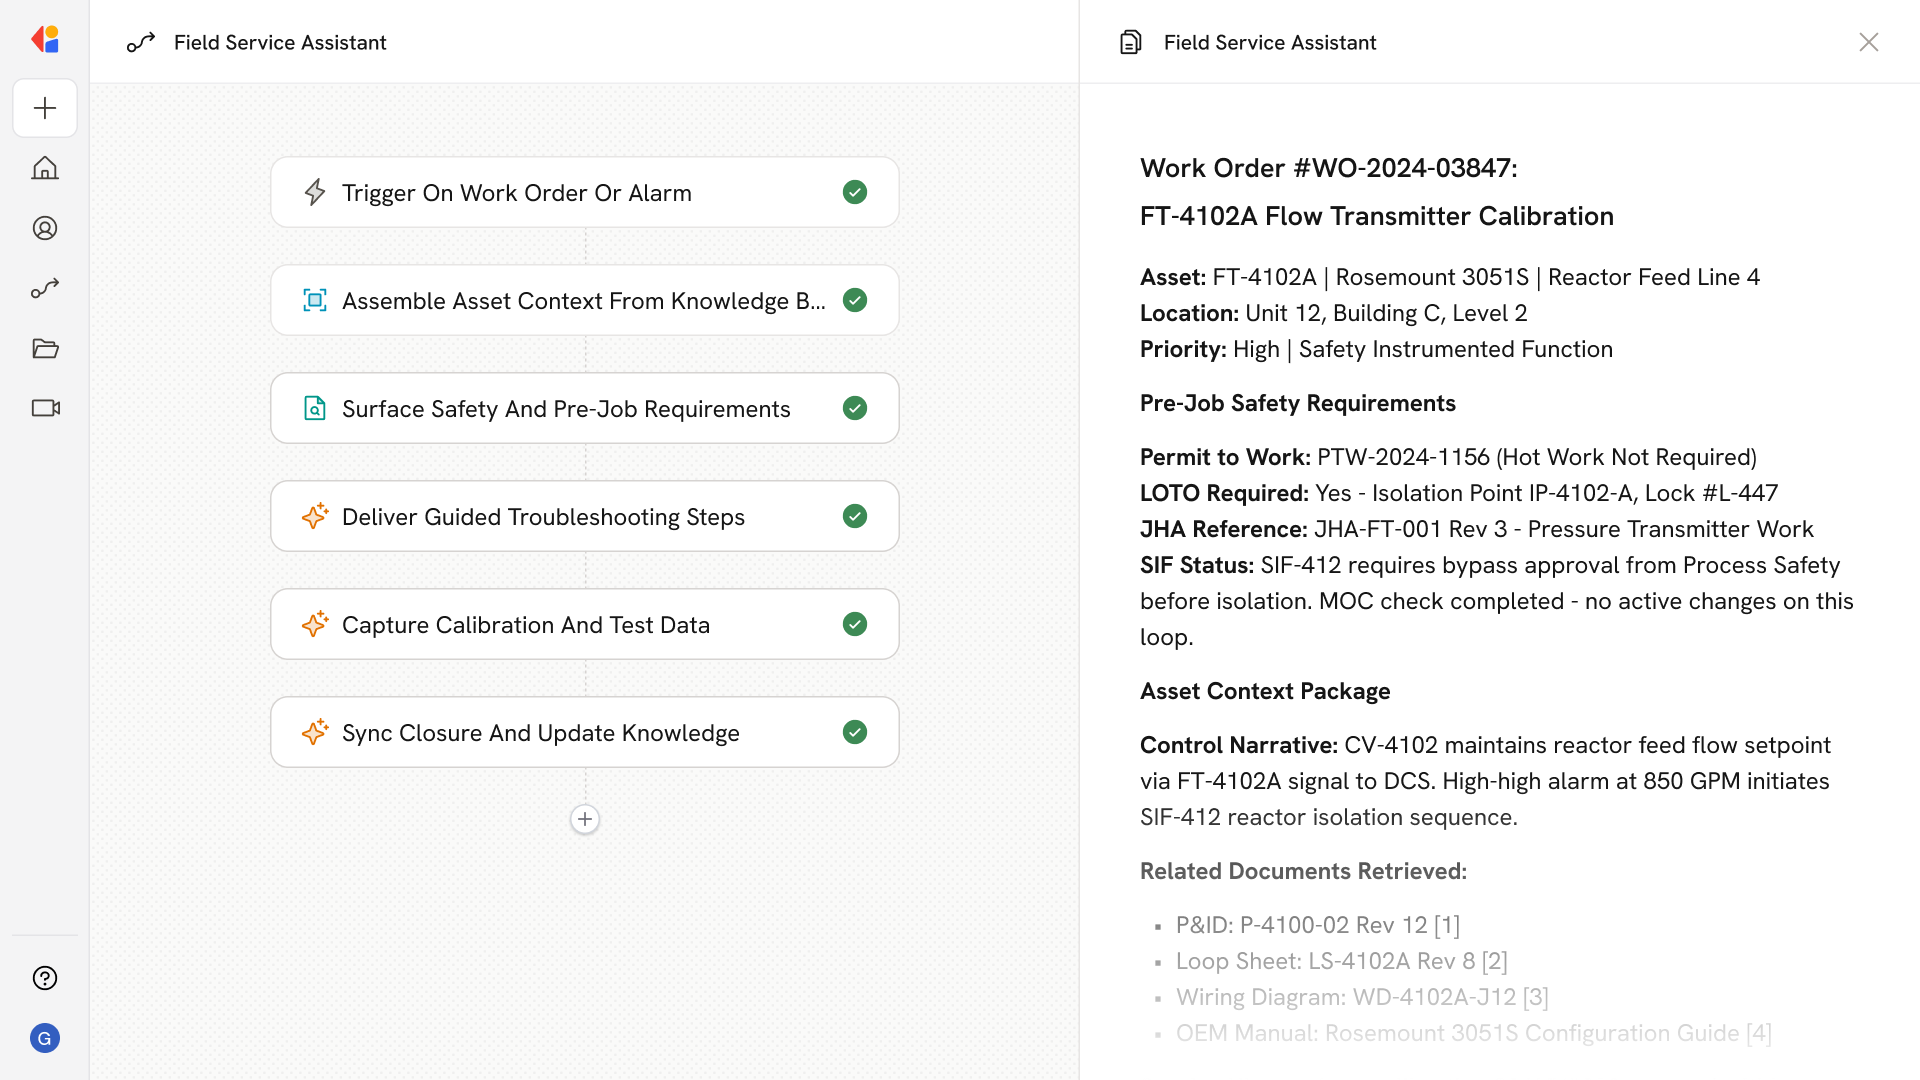
Task: Click green checkmark on Trigger step
Action: [854, 192]
